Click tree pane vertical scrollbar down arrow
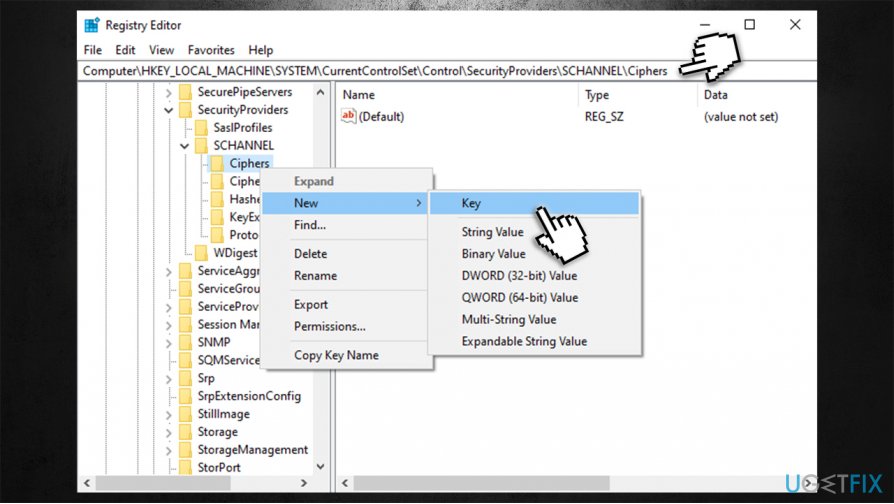This screenshot has width=894, height=504. 320,467
